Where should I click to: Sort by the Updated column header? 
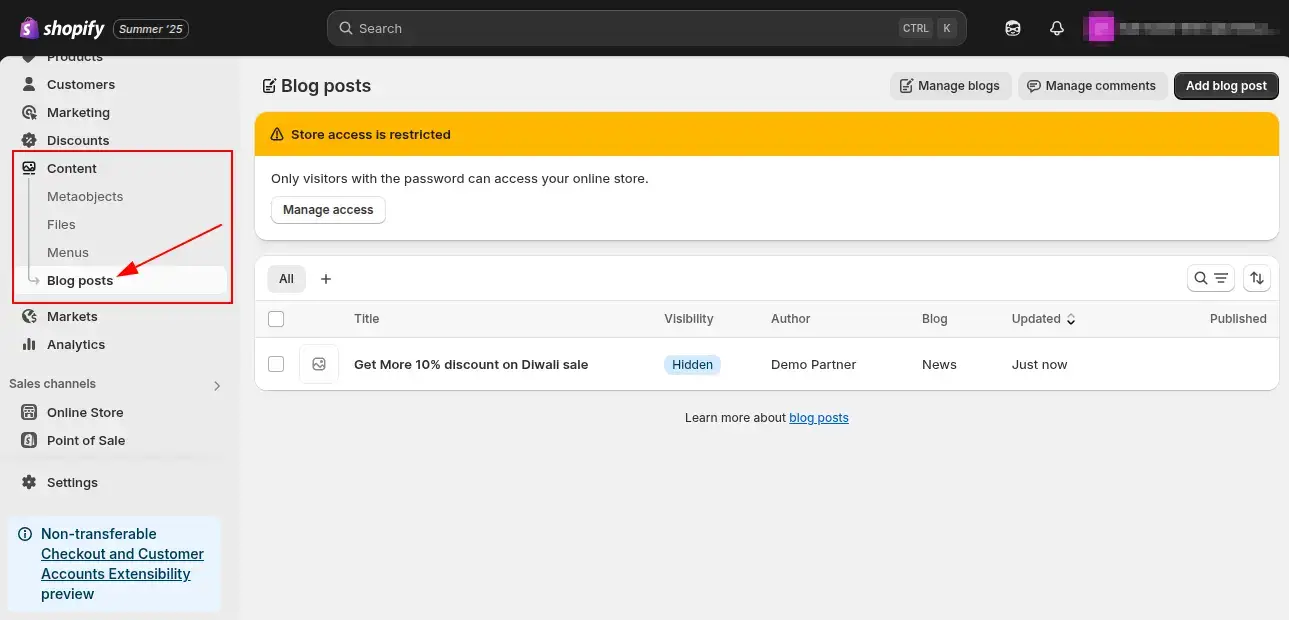coord(1043,319)
